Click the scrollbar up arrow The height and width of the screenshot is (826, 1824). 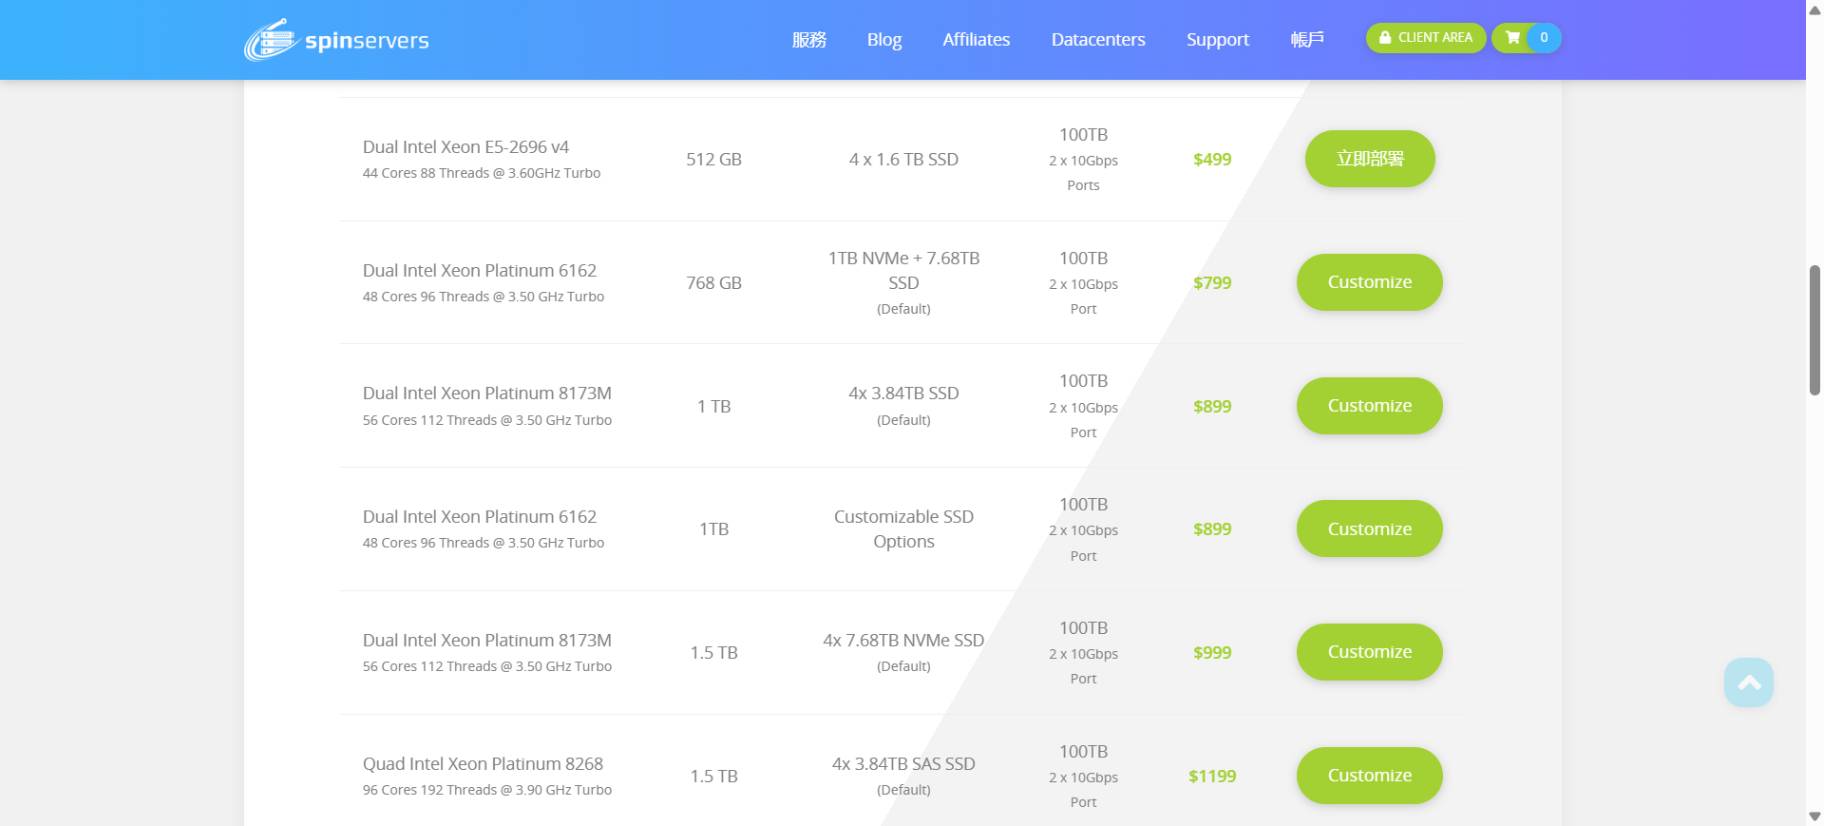(x=1814, y=9)
